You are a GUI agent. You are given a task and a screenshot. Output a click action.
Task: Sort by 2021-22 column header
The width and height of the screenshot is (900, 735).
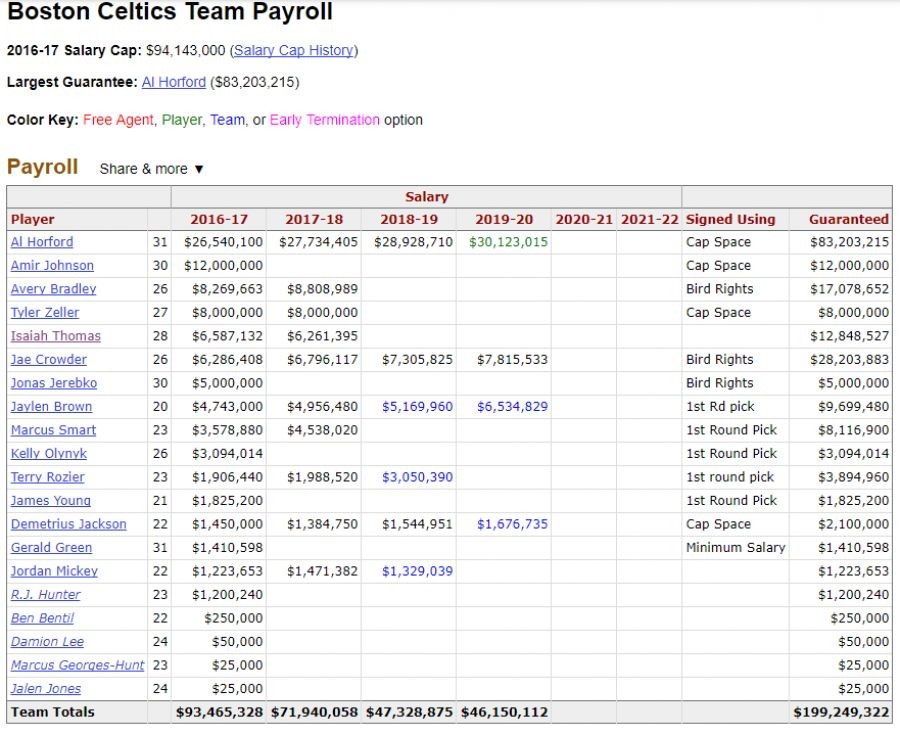pos(649,219)
